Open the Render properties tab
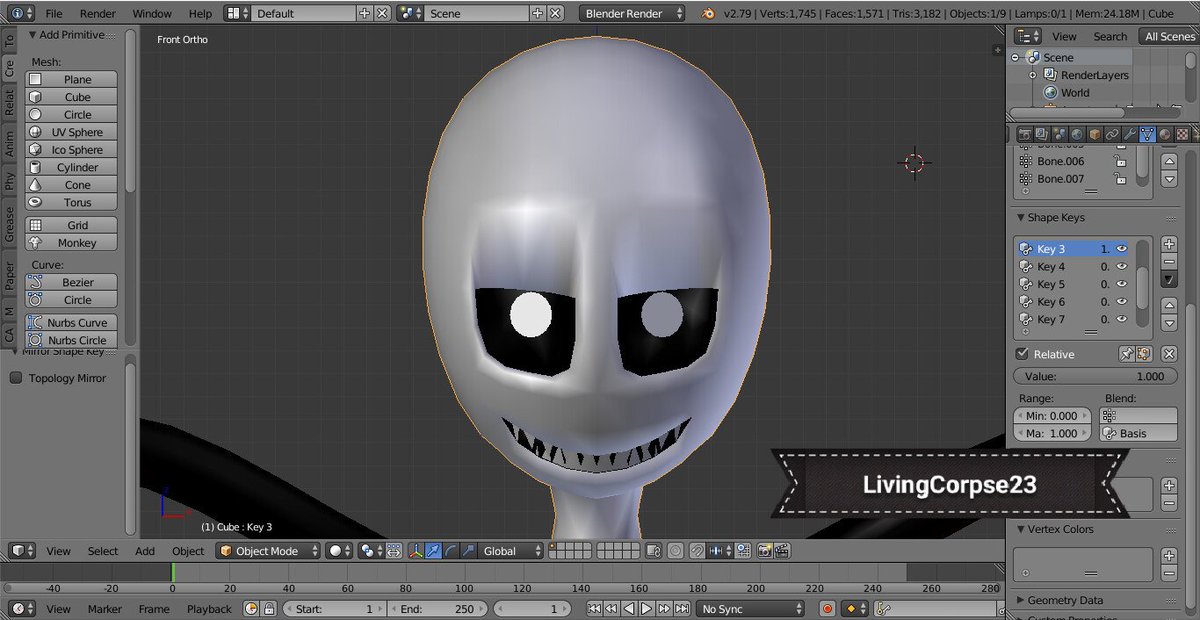1200x620 pixels. pos(1025,133)
